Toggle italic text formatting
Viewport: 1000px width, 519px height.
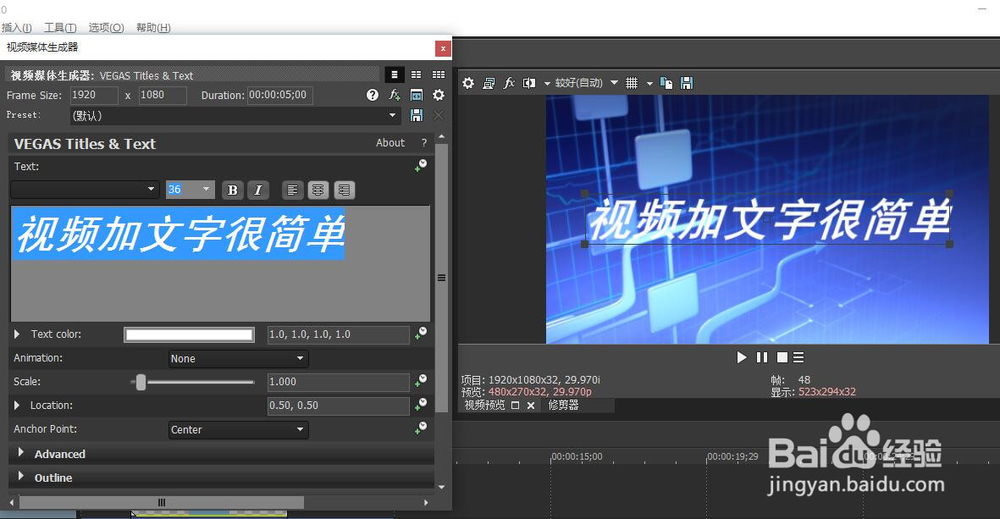tap(258, 190)
